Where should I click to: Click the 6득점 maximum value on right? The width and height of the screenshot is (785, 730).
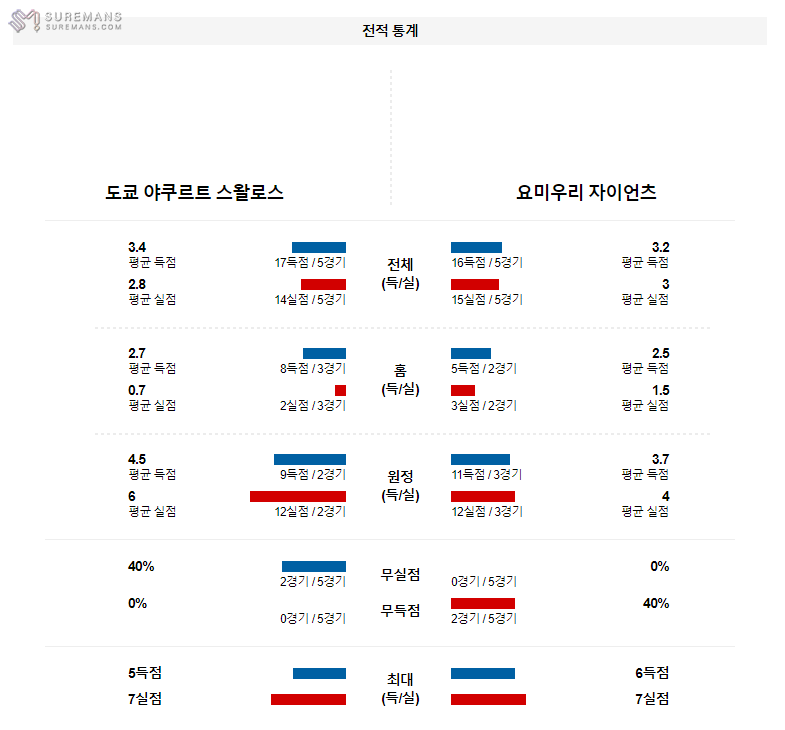click(x=650, y=673)
